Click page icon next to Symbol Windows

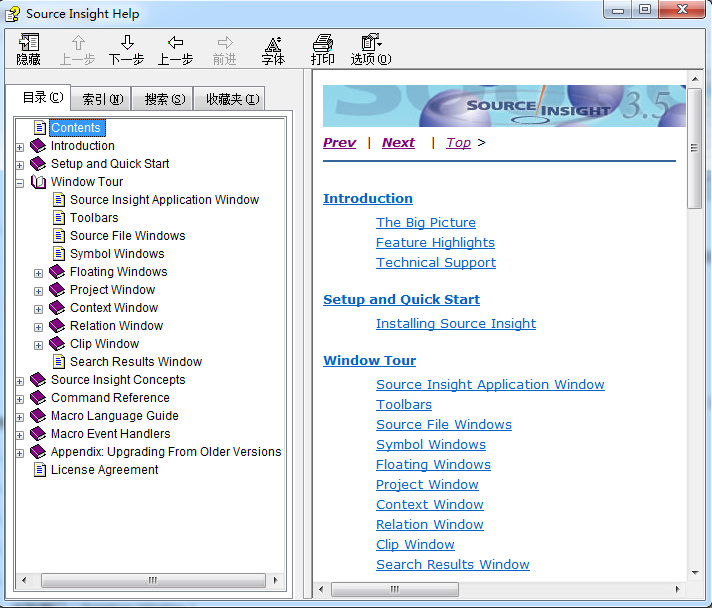(x=59, y=253)
